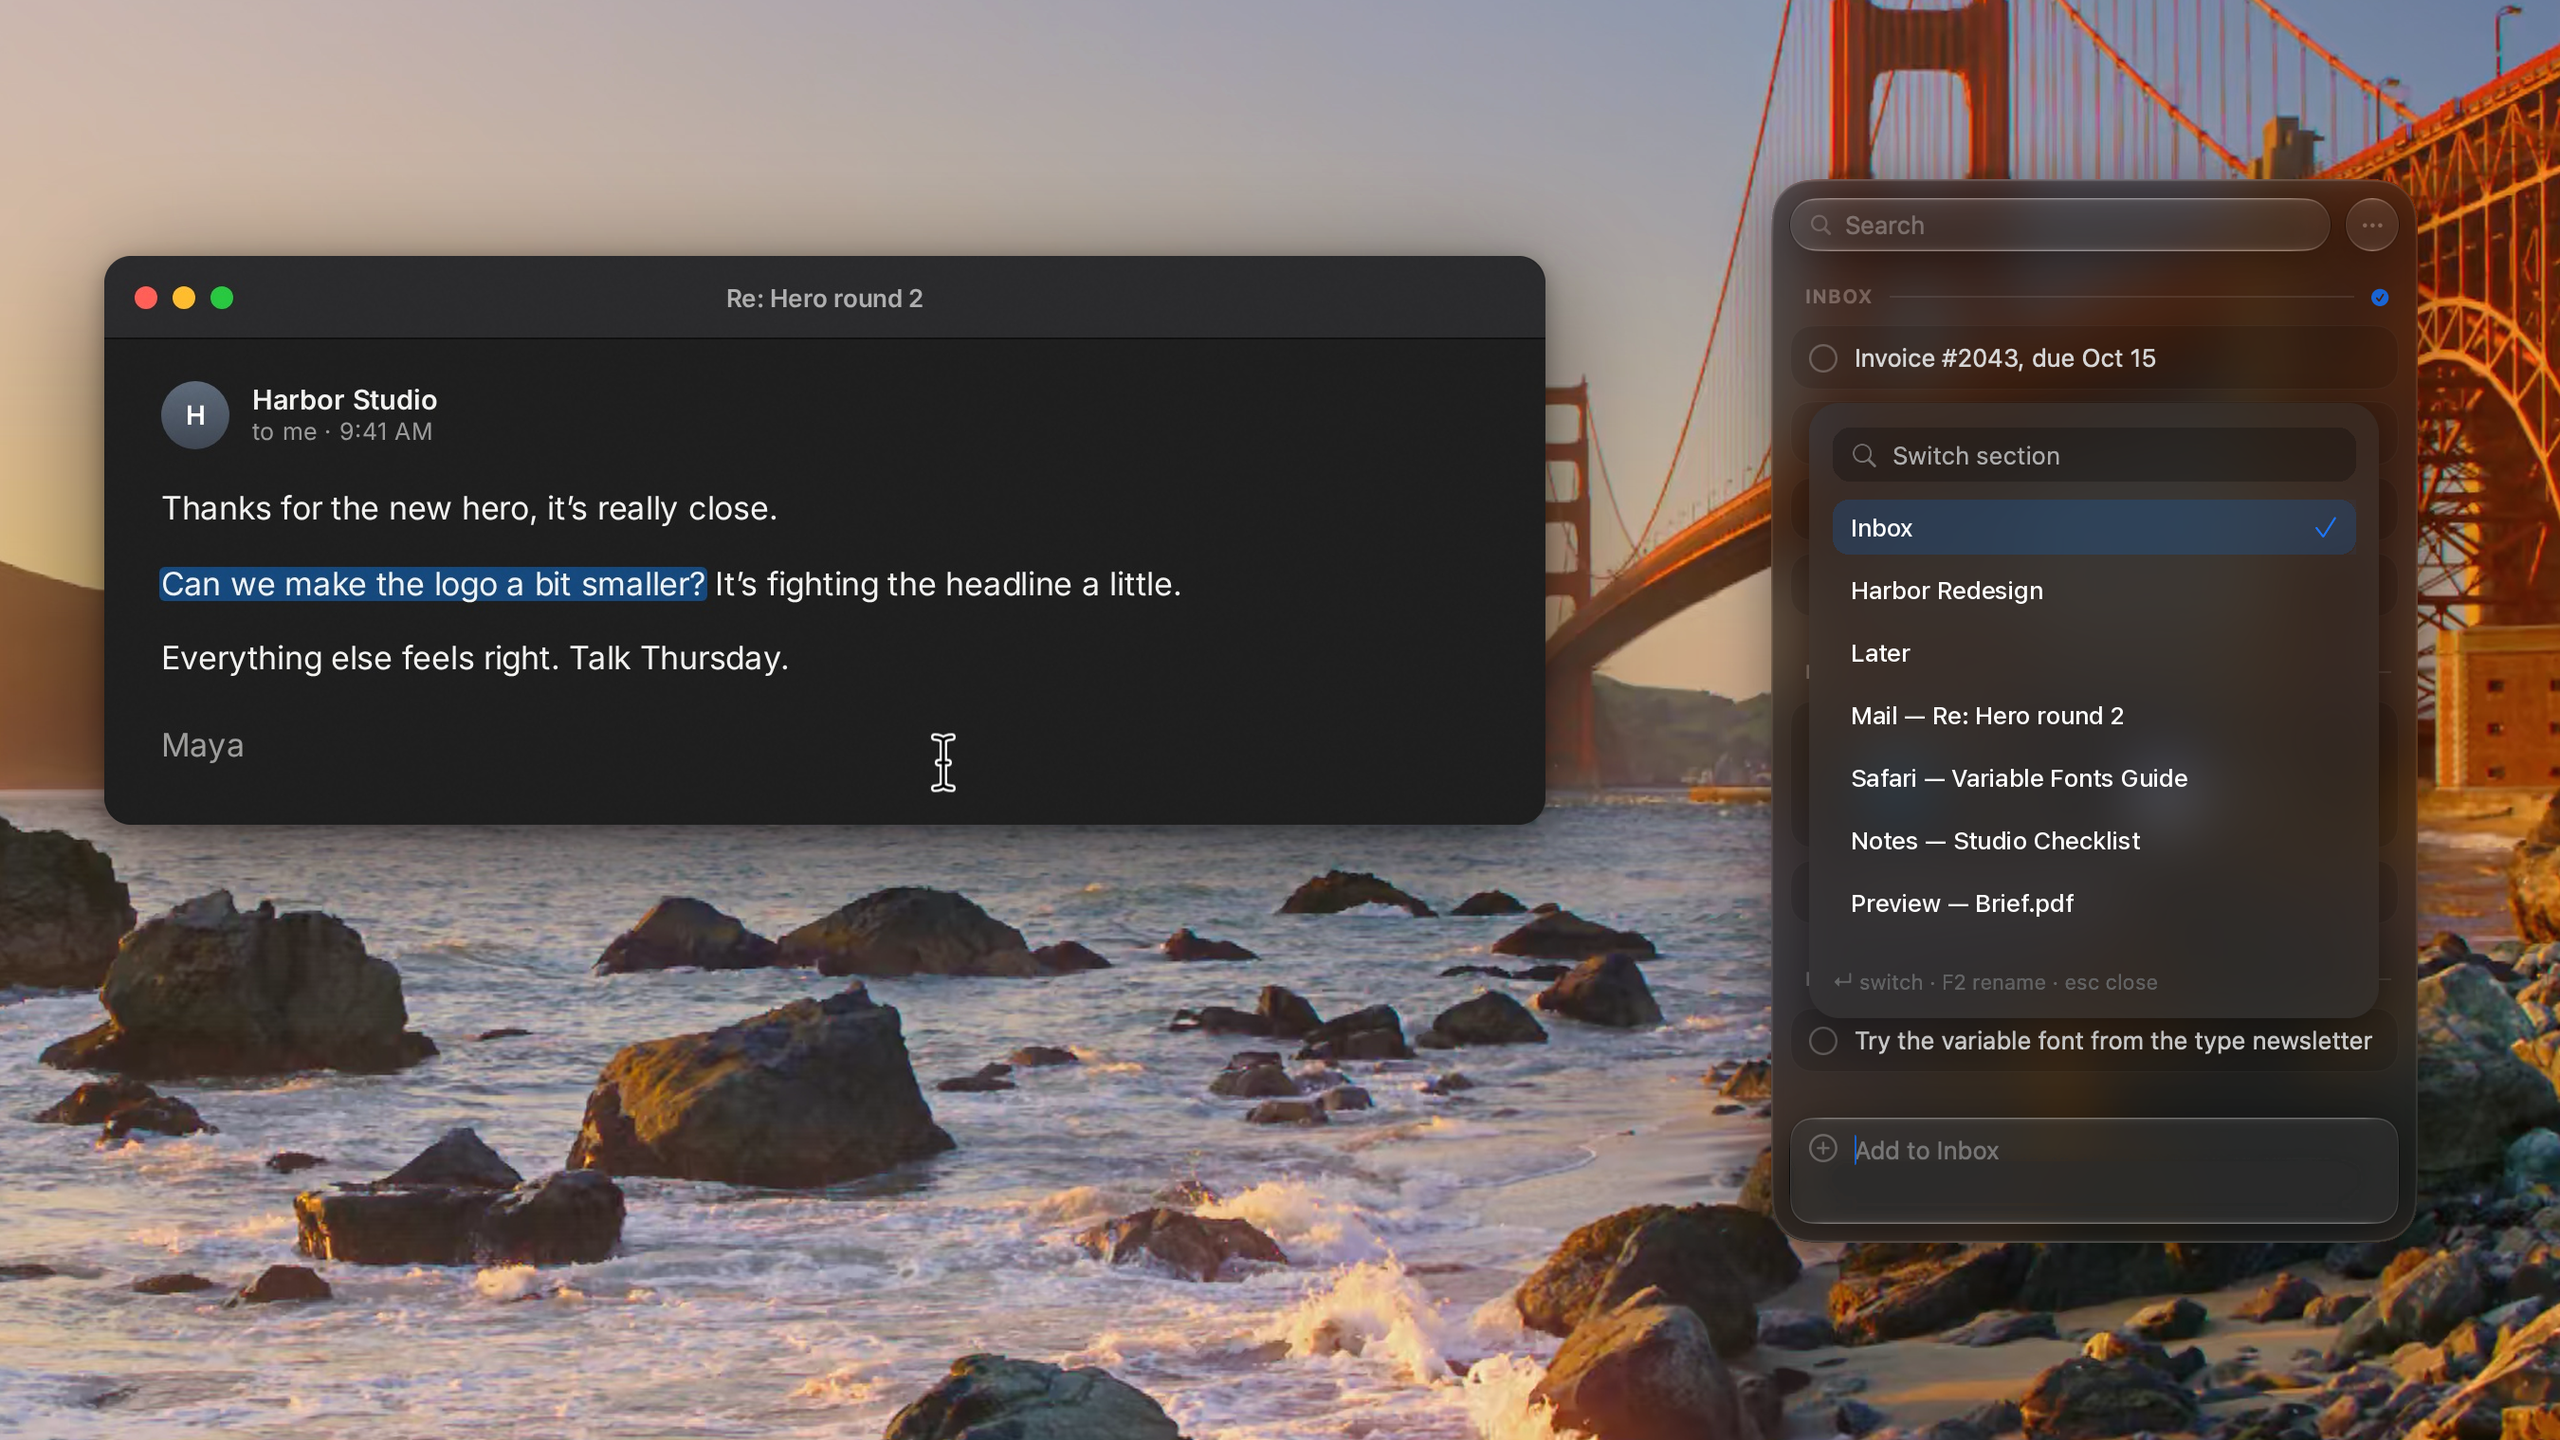This screenshot has height=1440, width=2560.
Task: Click the Harbor Studio avatar
Action: tap(195, 415)
